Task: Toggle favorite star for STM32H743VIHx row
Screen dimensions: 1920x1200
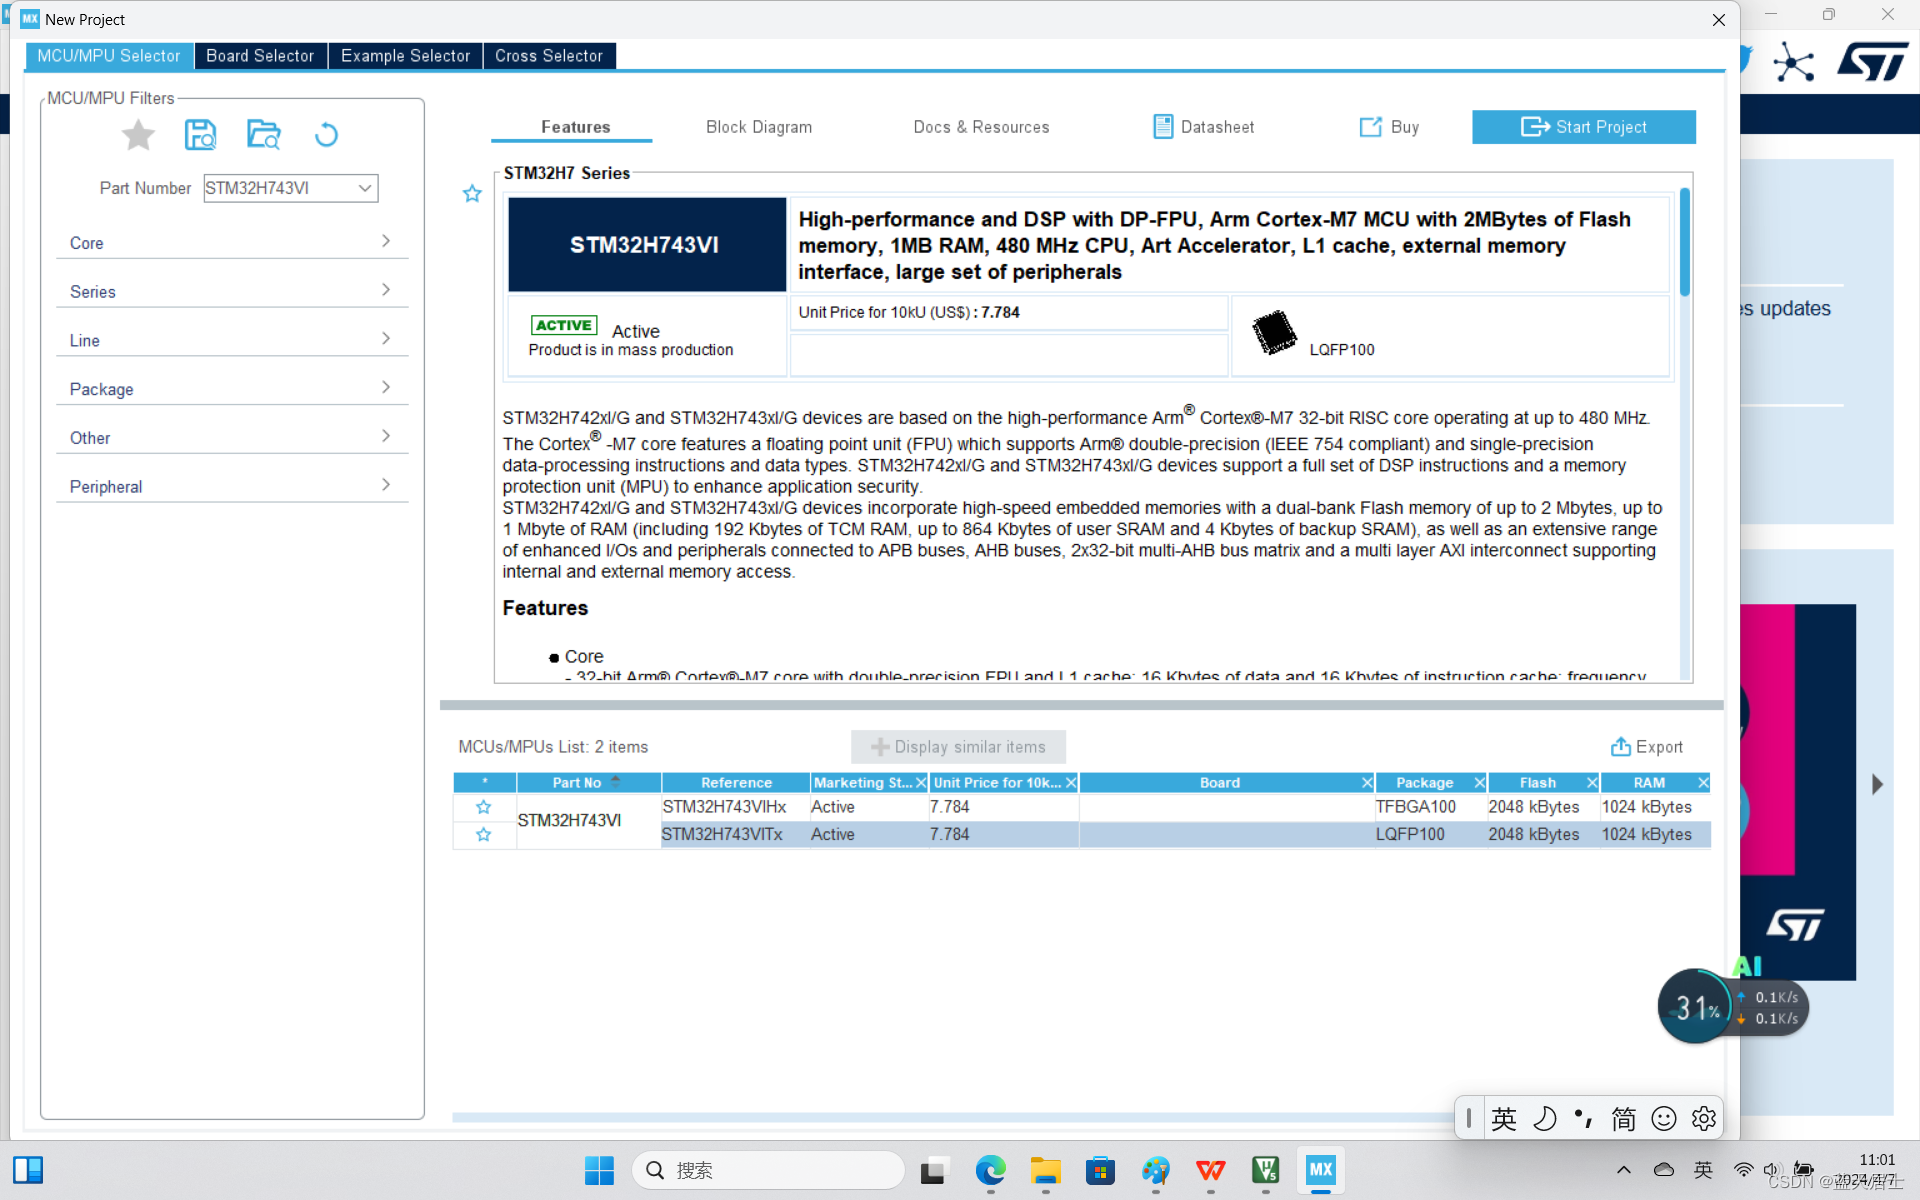Action: [484, 807]
